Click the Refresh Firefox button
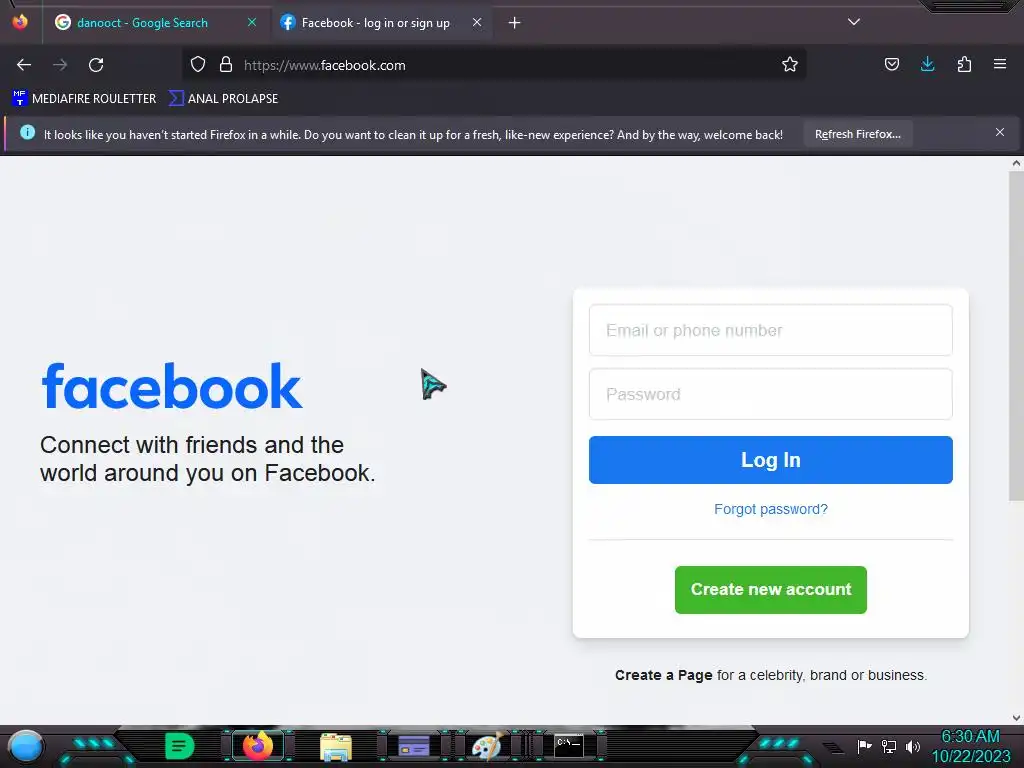This screenshot has height=768, width=1024. 857,134
